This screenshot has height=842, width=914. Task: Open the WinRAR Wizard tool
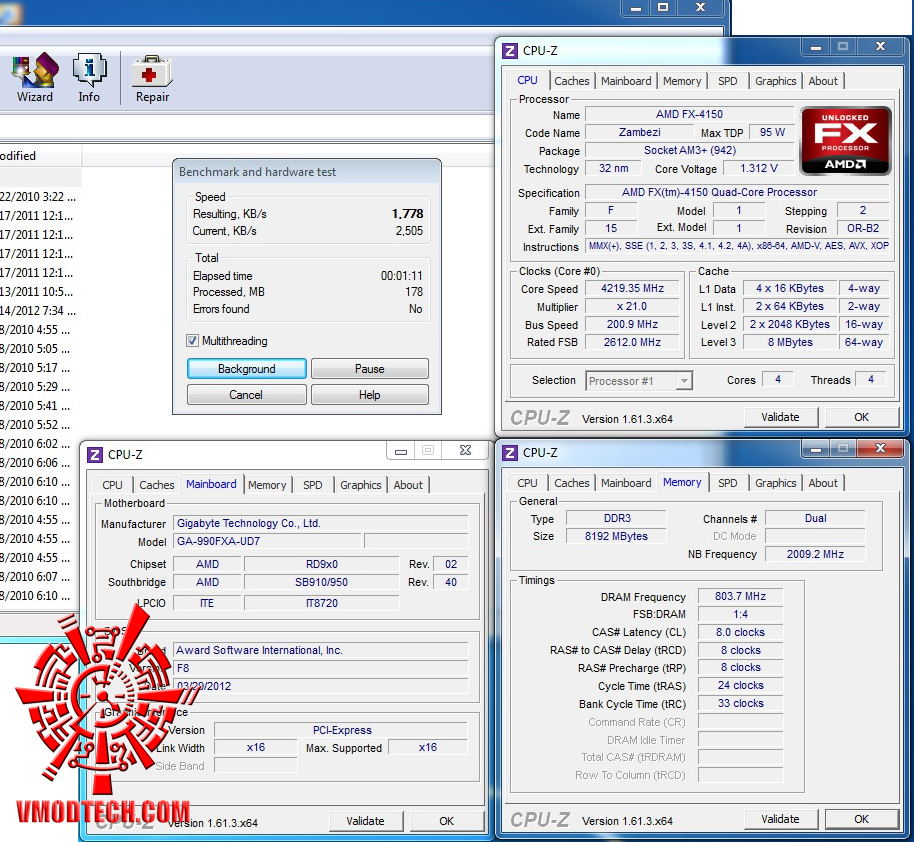(x=35, y=78)
